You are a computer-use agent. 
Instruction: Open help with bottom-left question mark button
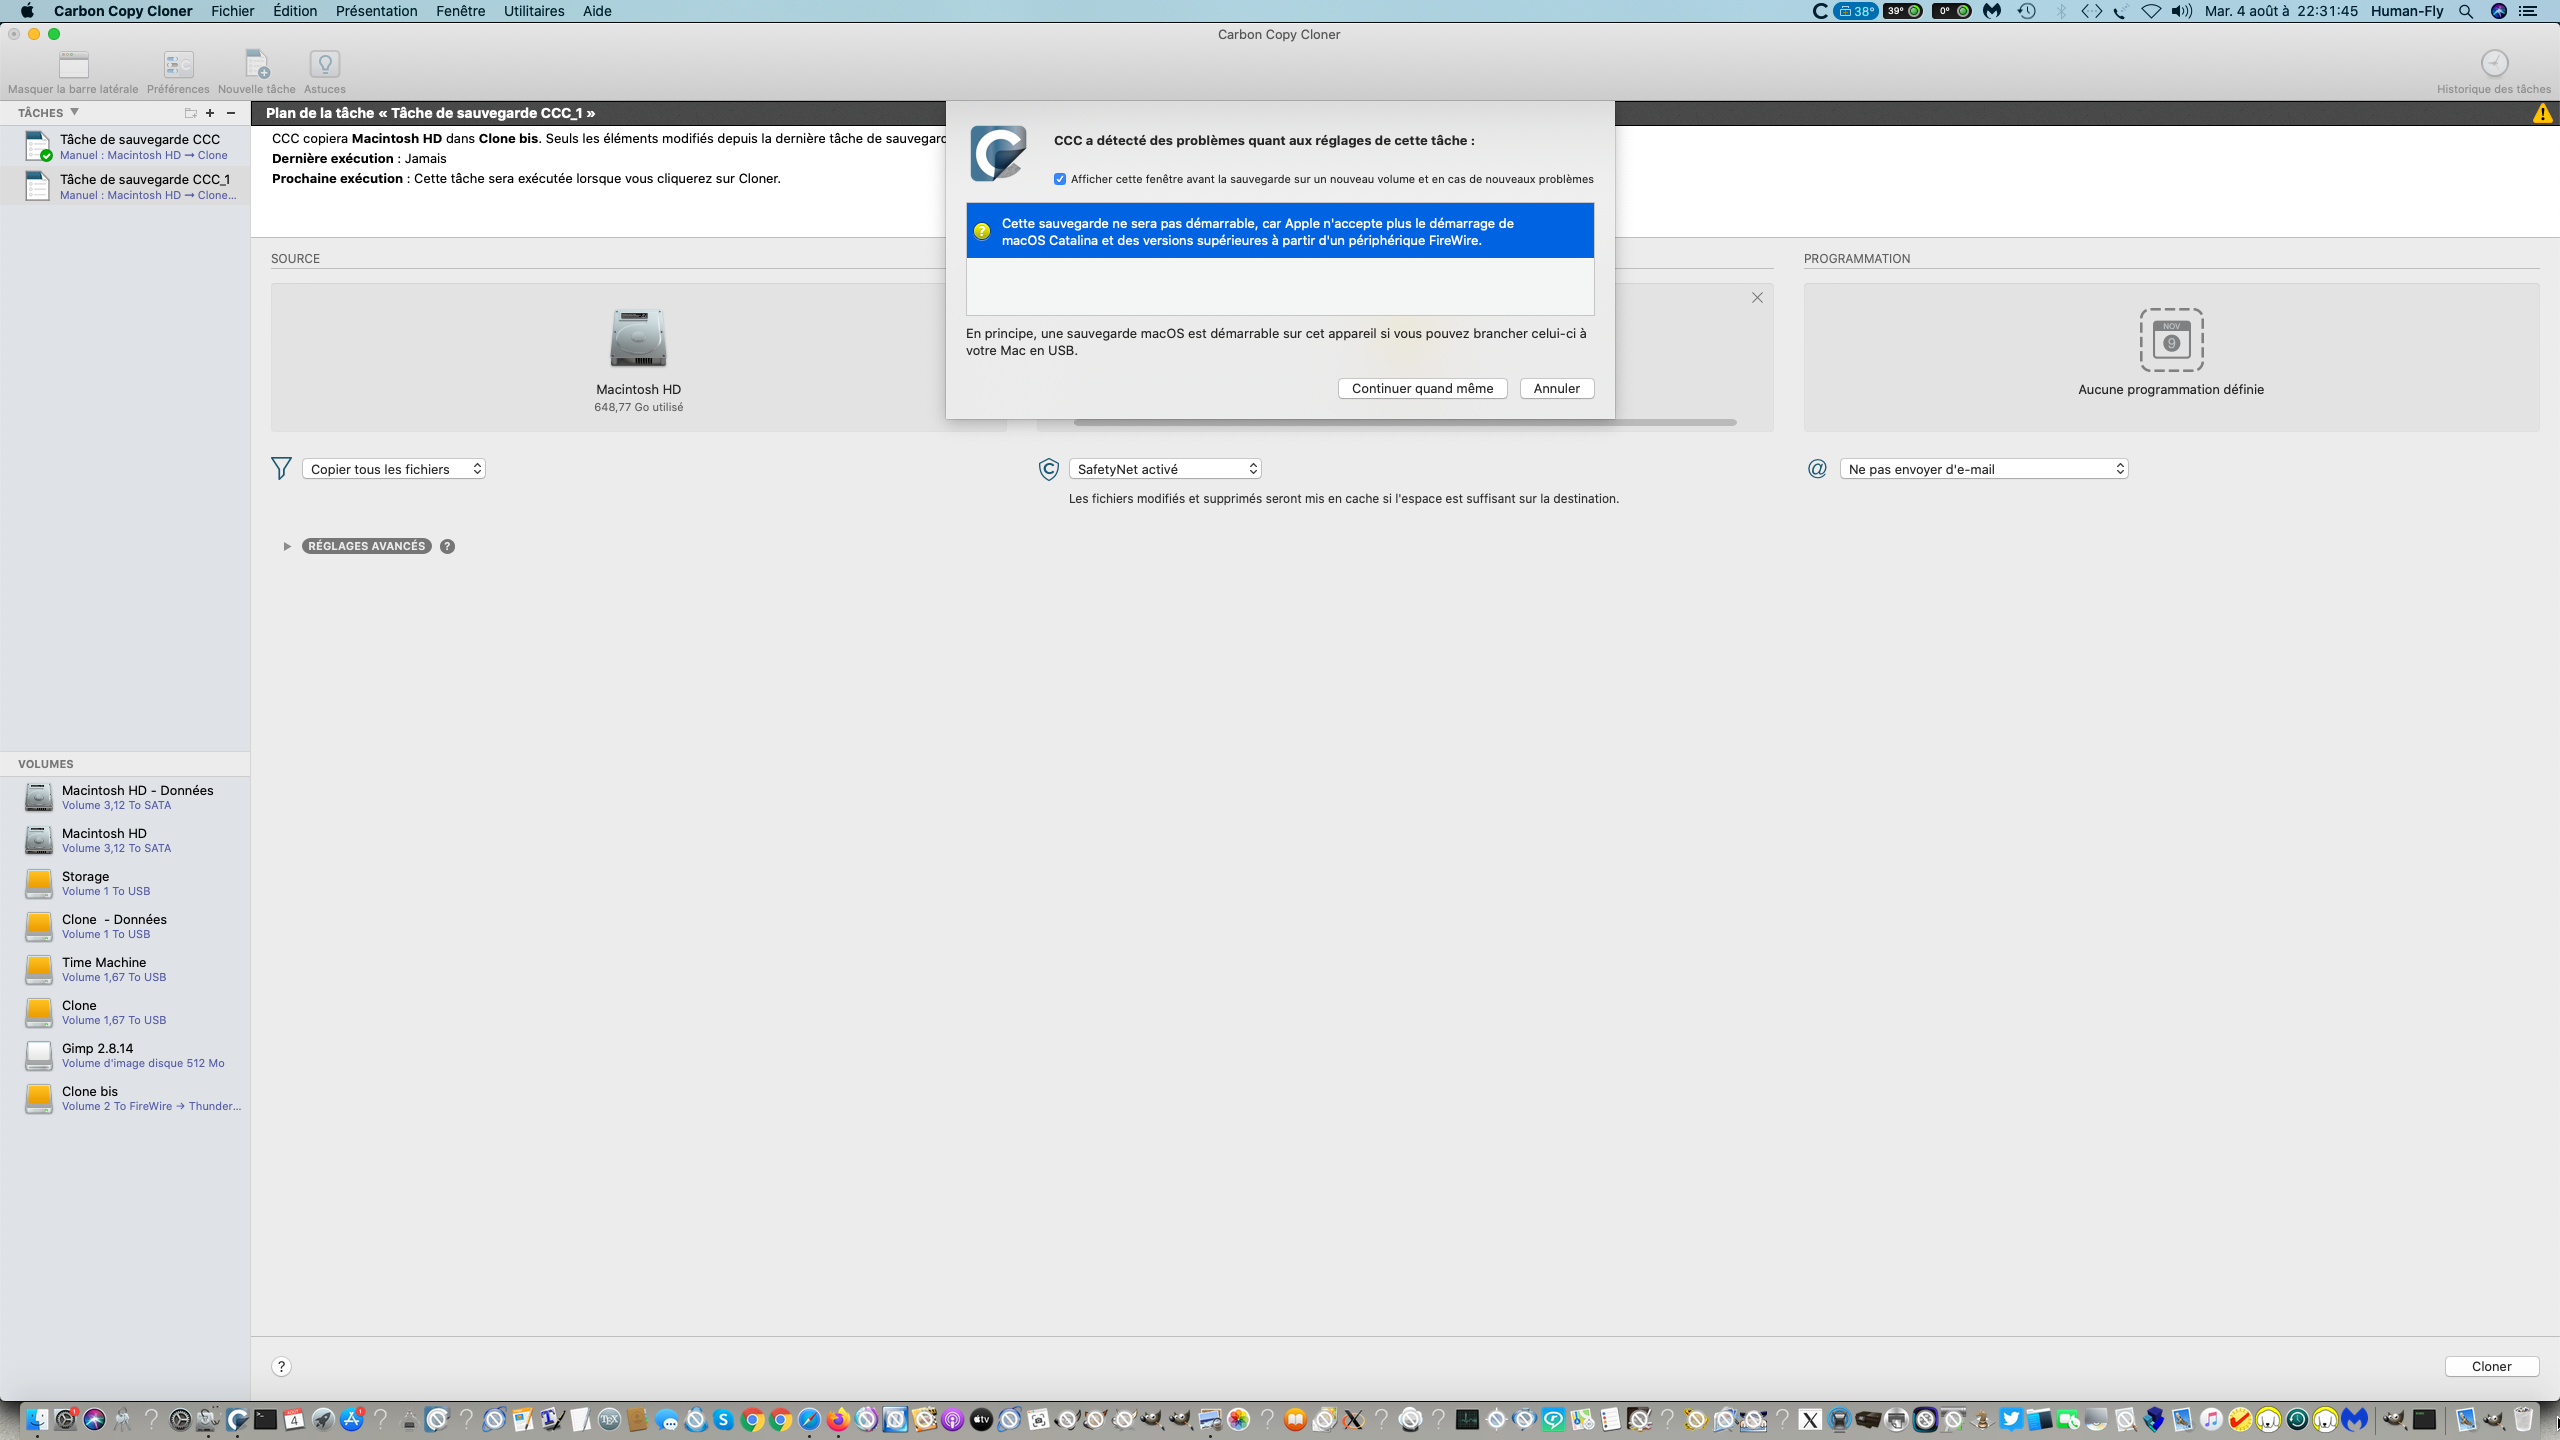pos(281,1366)
